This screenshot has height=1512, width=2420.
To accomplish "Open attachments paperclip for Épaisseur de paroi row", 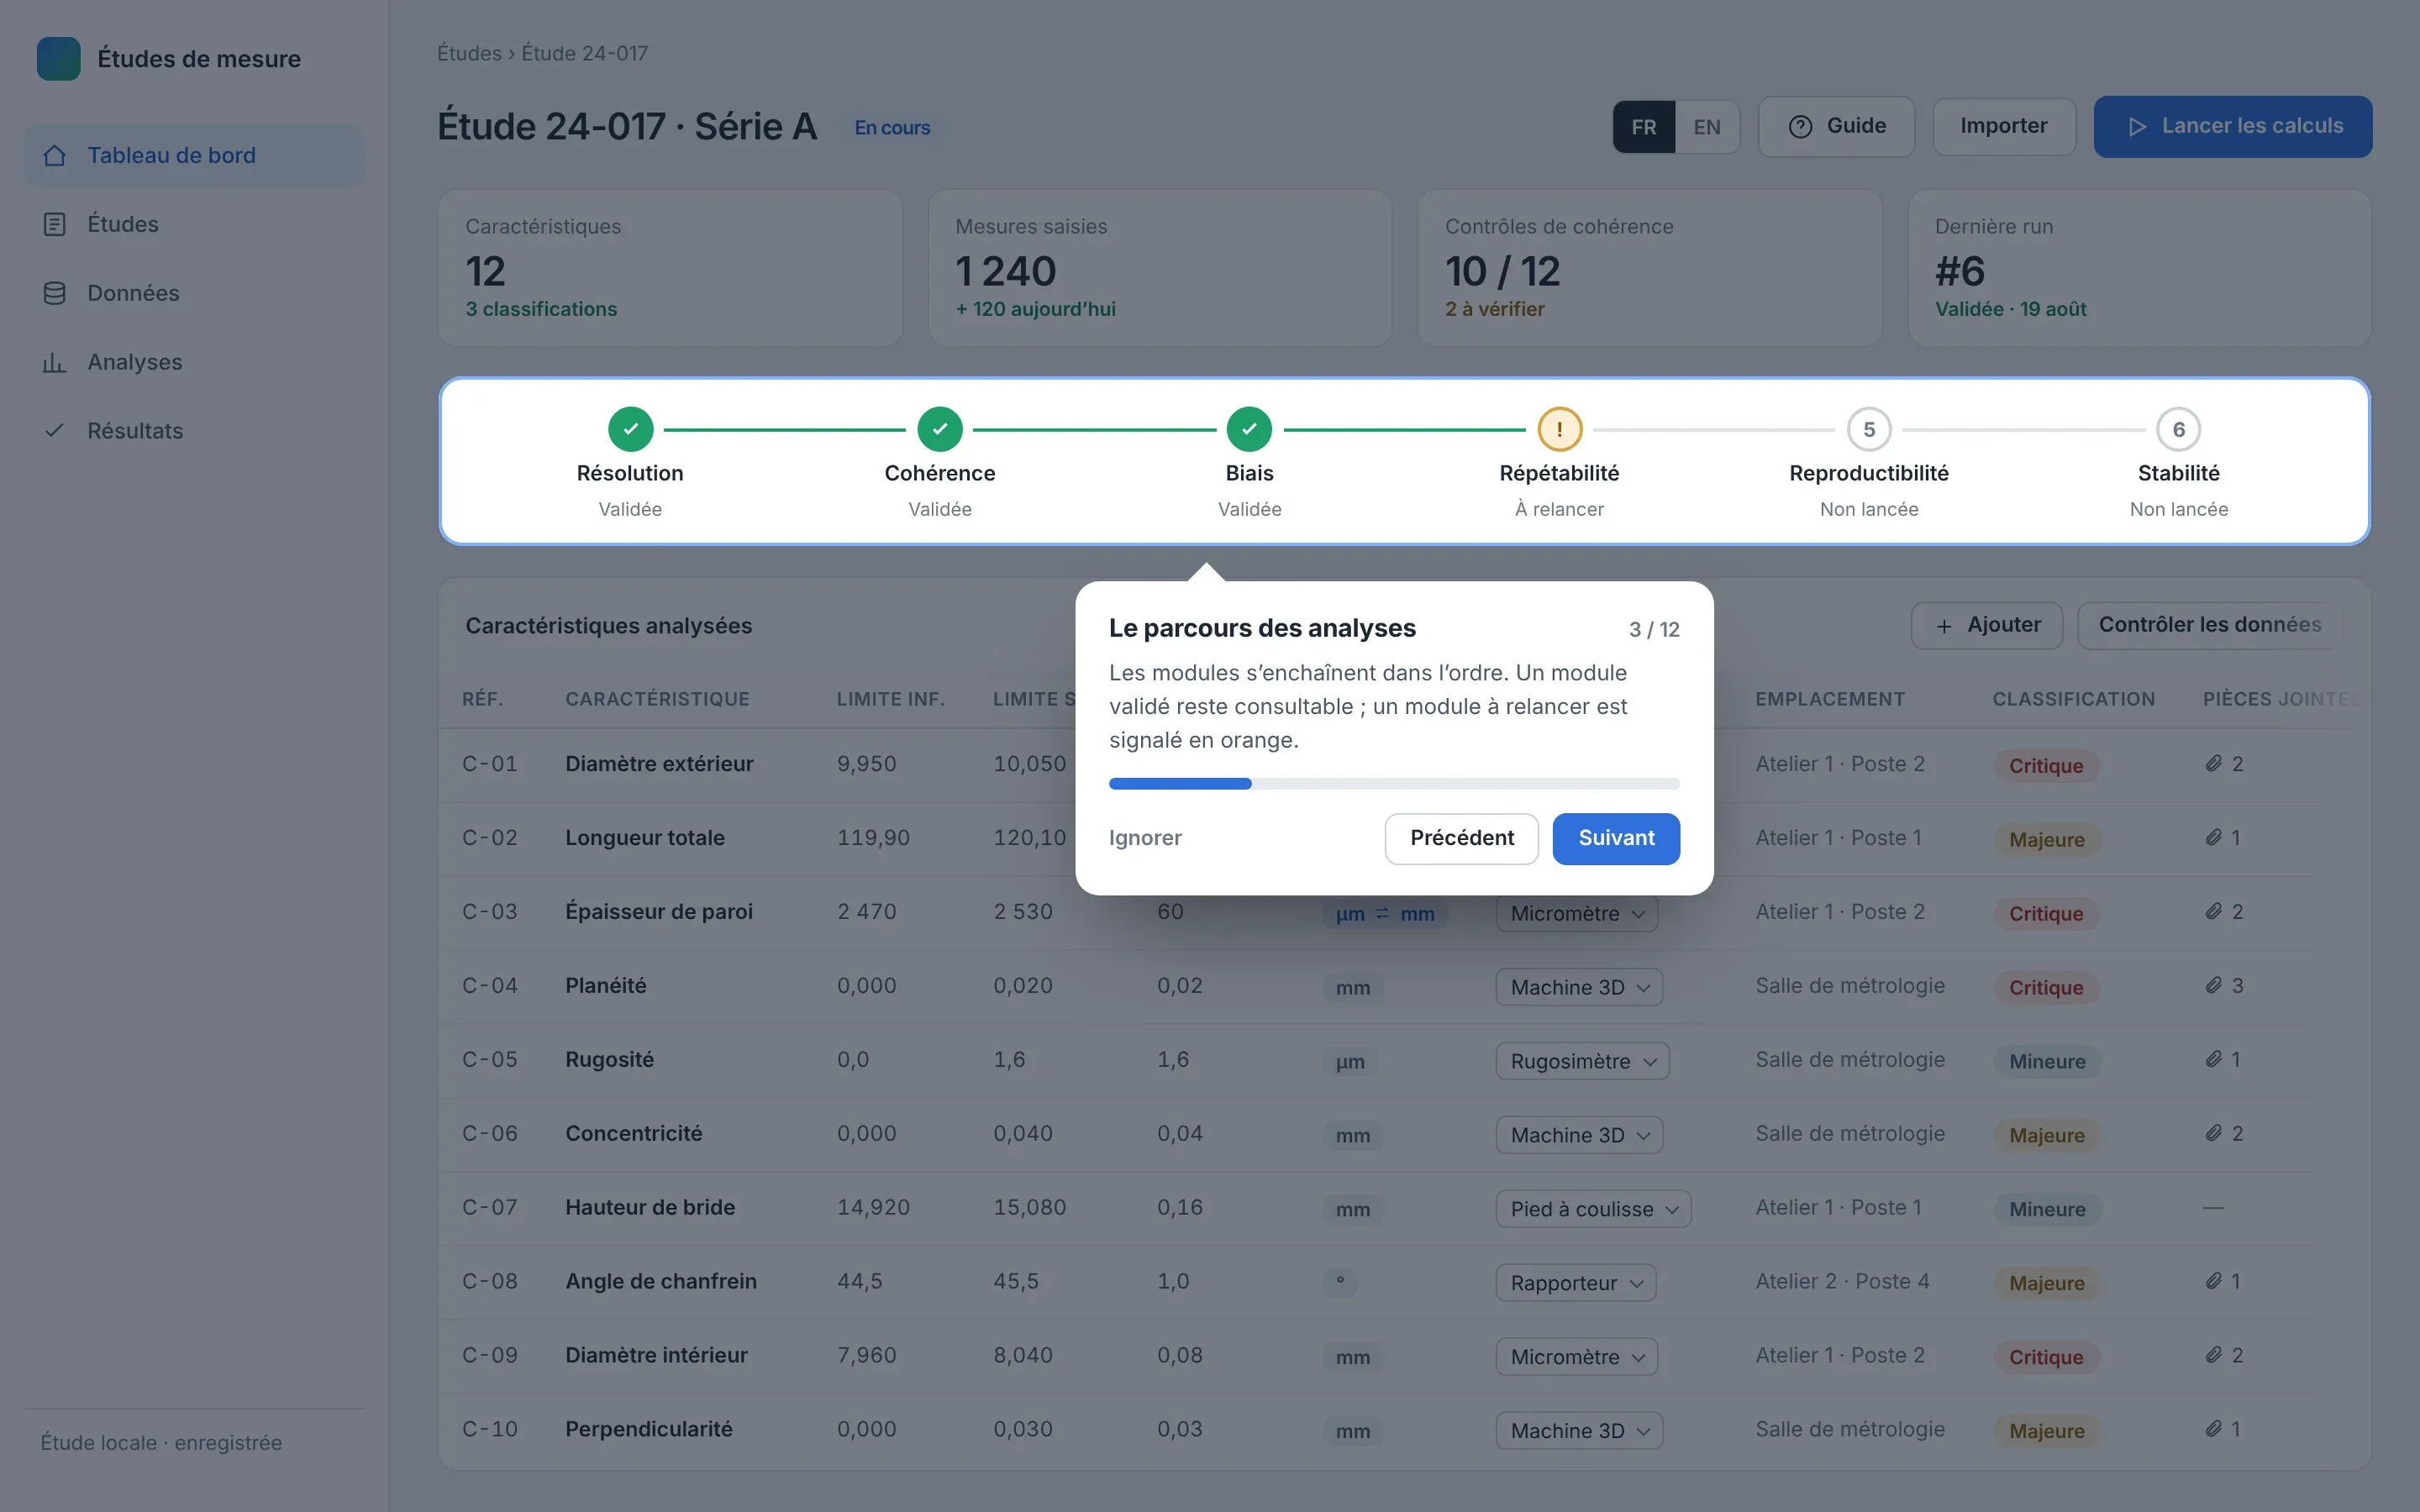I will [x=2214, y=912].
